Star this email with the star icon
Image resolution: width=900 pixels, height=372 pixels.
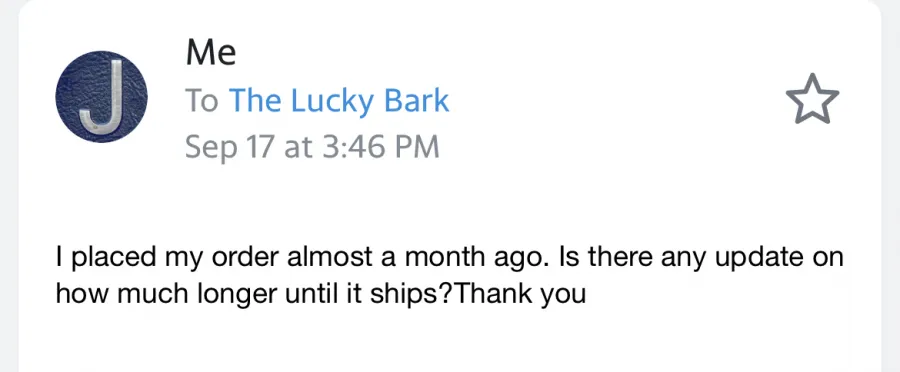pyautogui.click(x=812, y=99)
